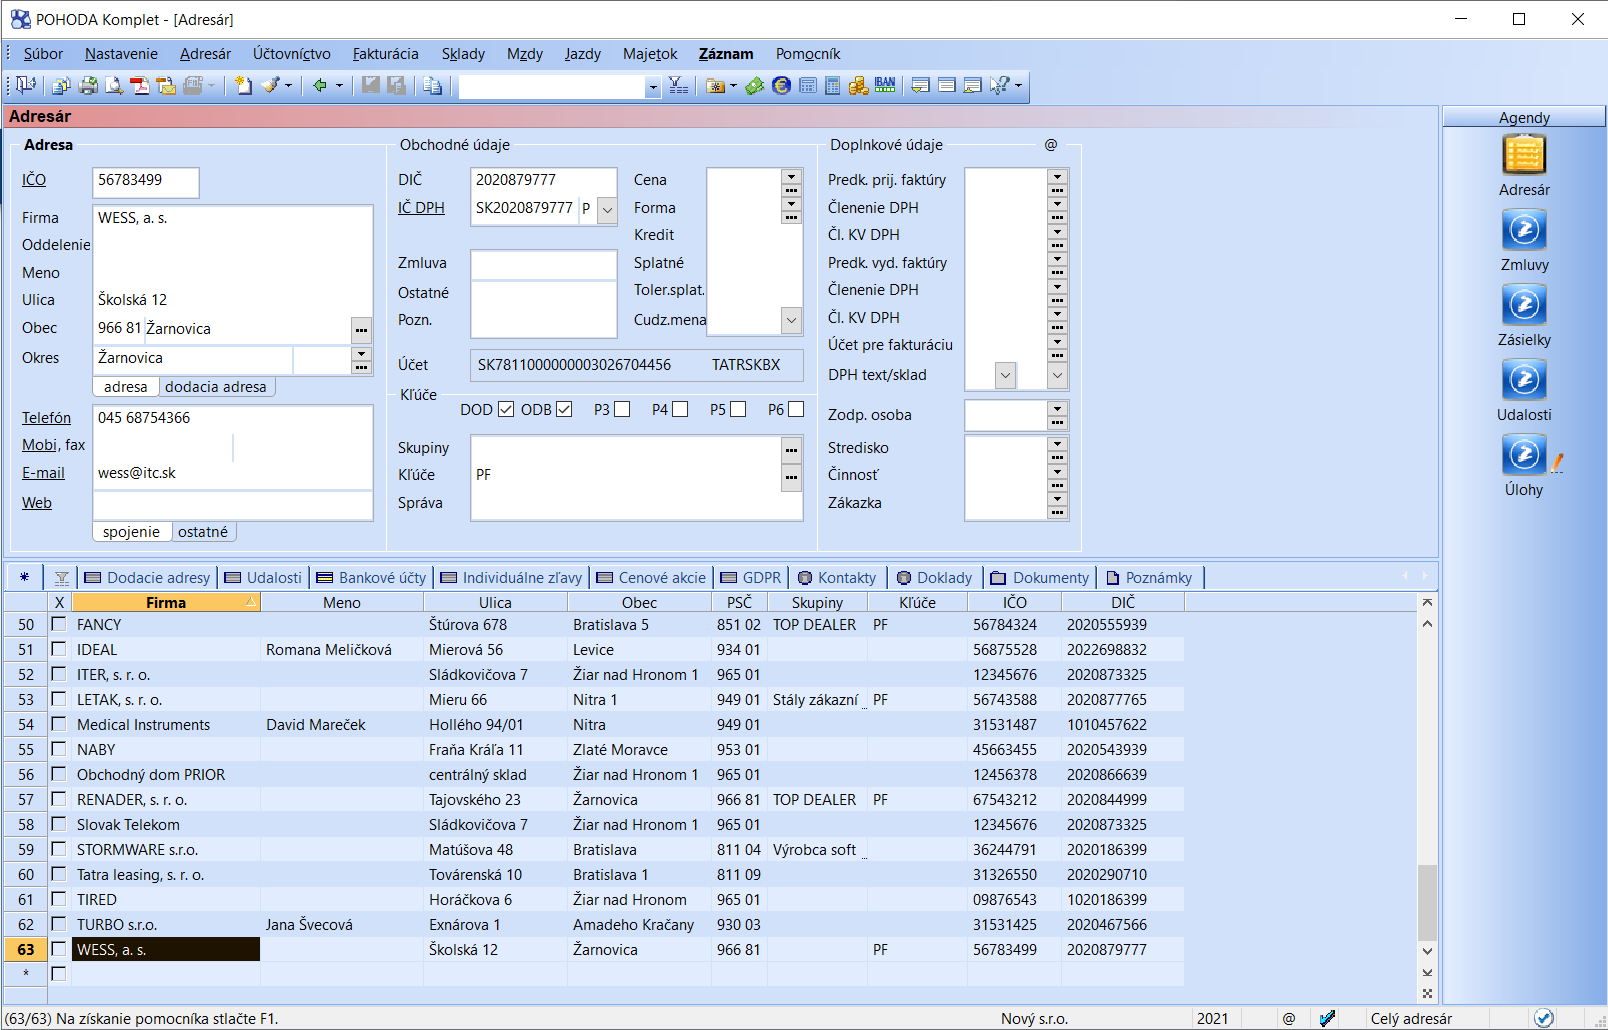Click the euro coin toolbar icon
The height and width of the screenshot is (1030, 1608).
click(781, 86)
